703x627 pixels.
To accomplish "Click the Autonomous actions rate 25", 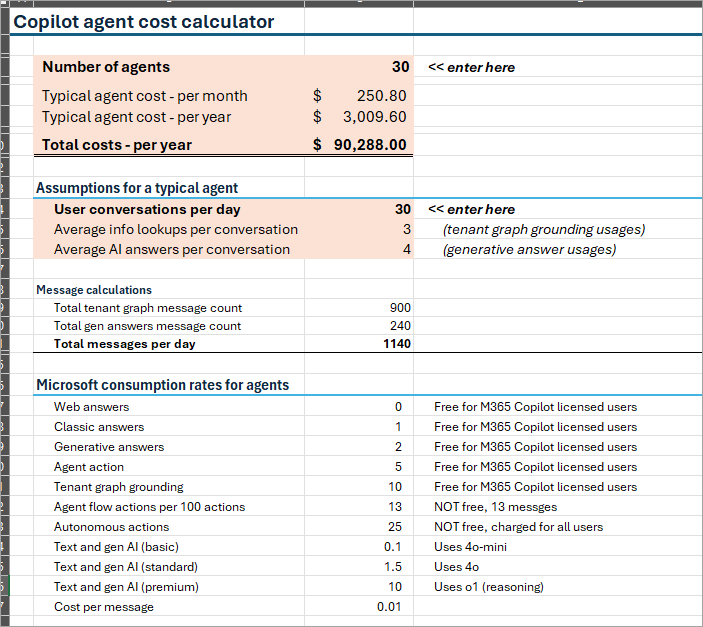I will click(x=395, y=527).
